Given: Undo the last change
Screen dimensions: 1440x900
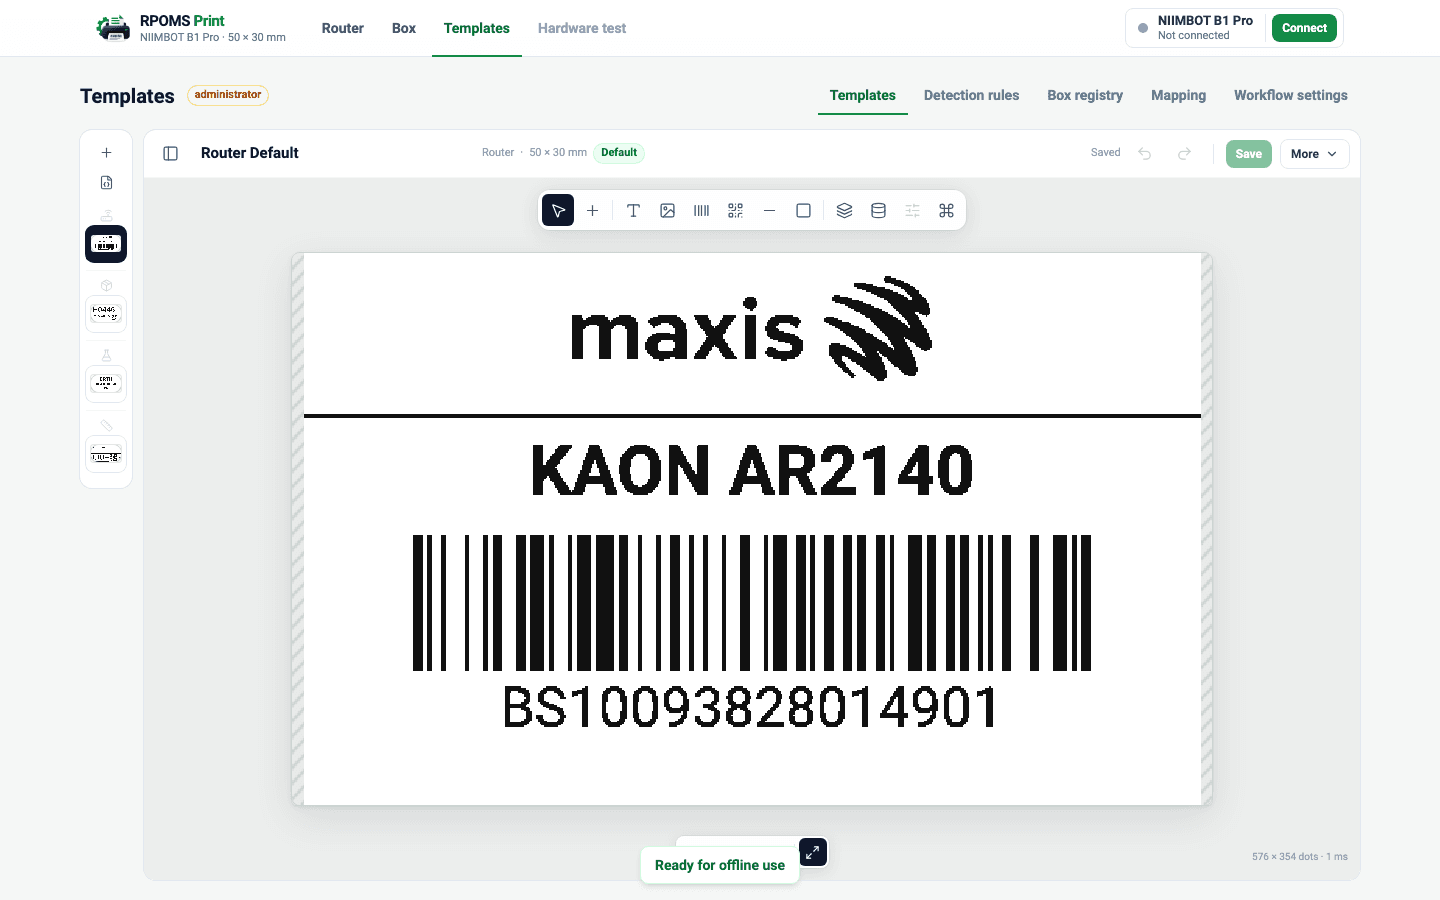Looking at the screenshot, I should coord(1145,153).
